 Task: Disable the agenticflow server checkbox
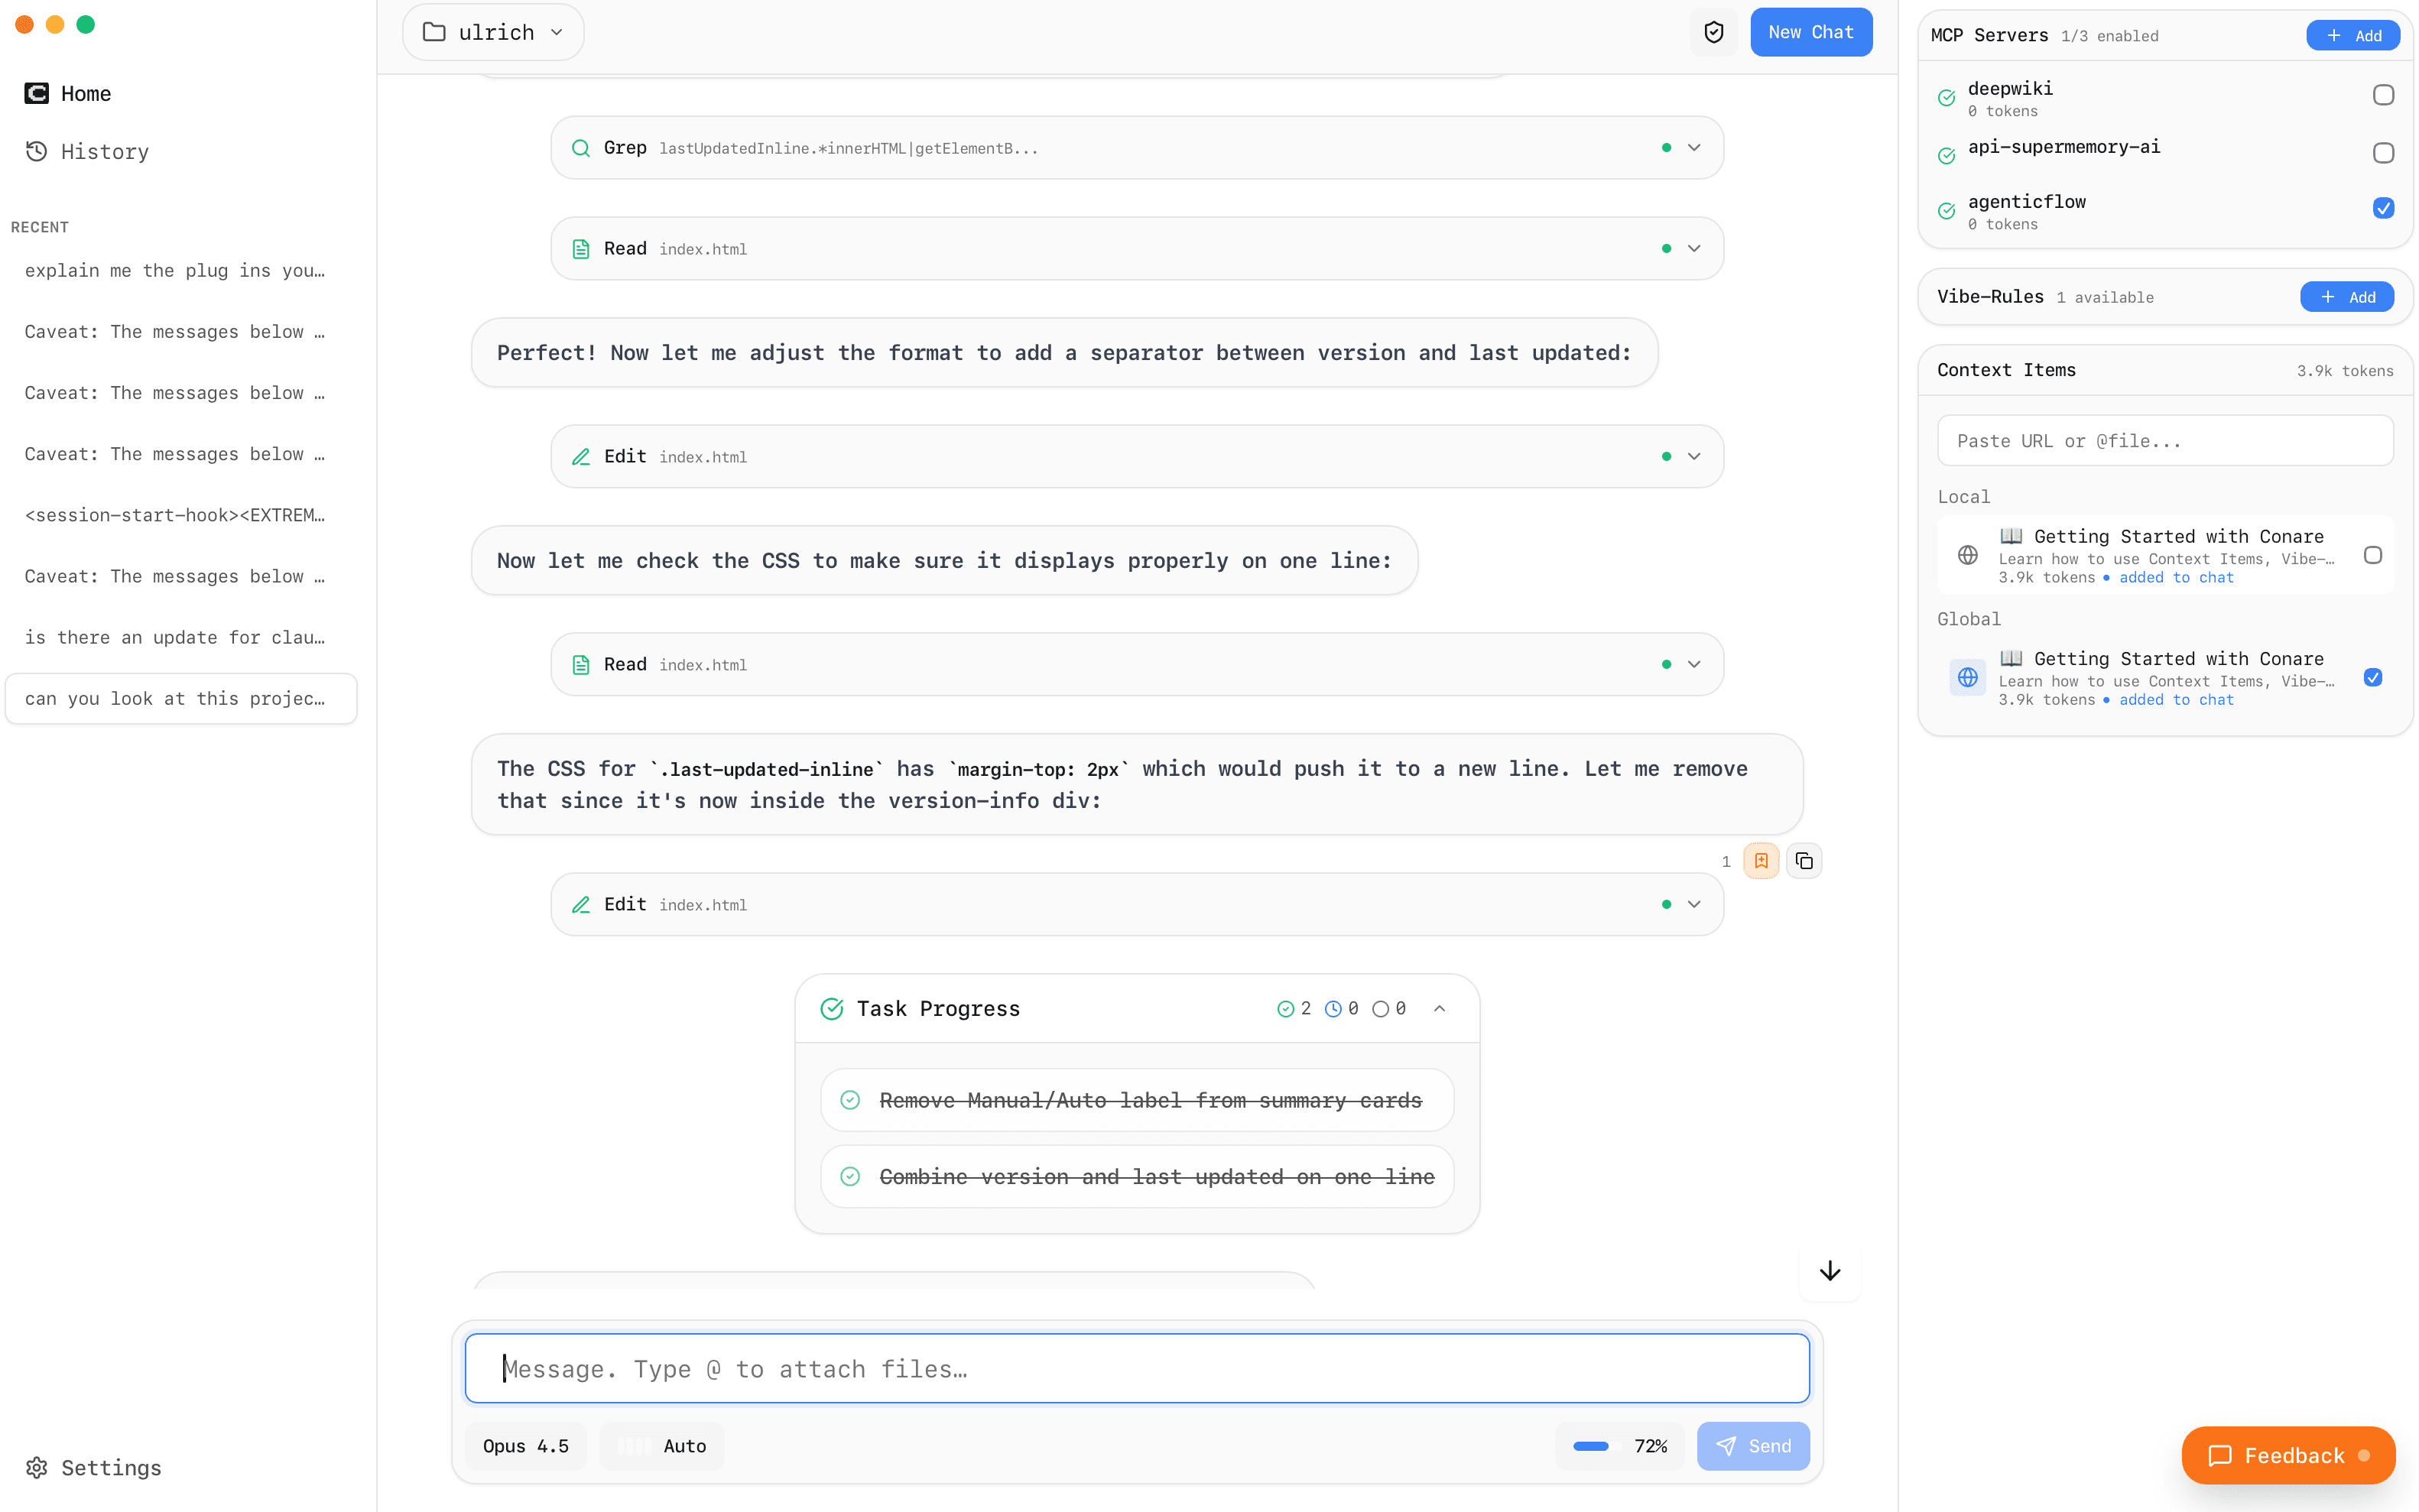tap(2383, 208)
